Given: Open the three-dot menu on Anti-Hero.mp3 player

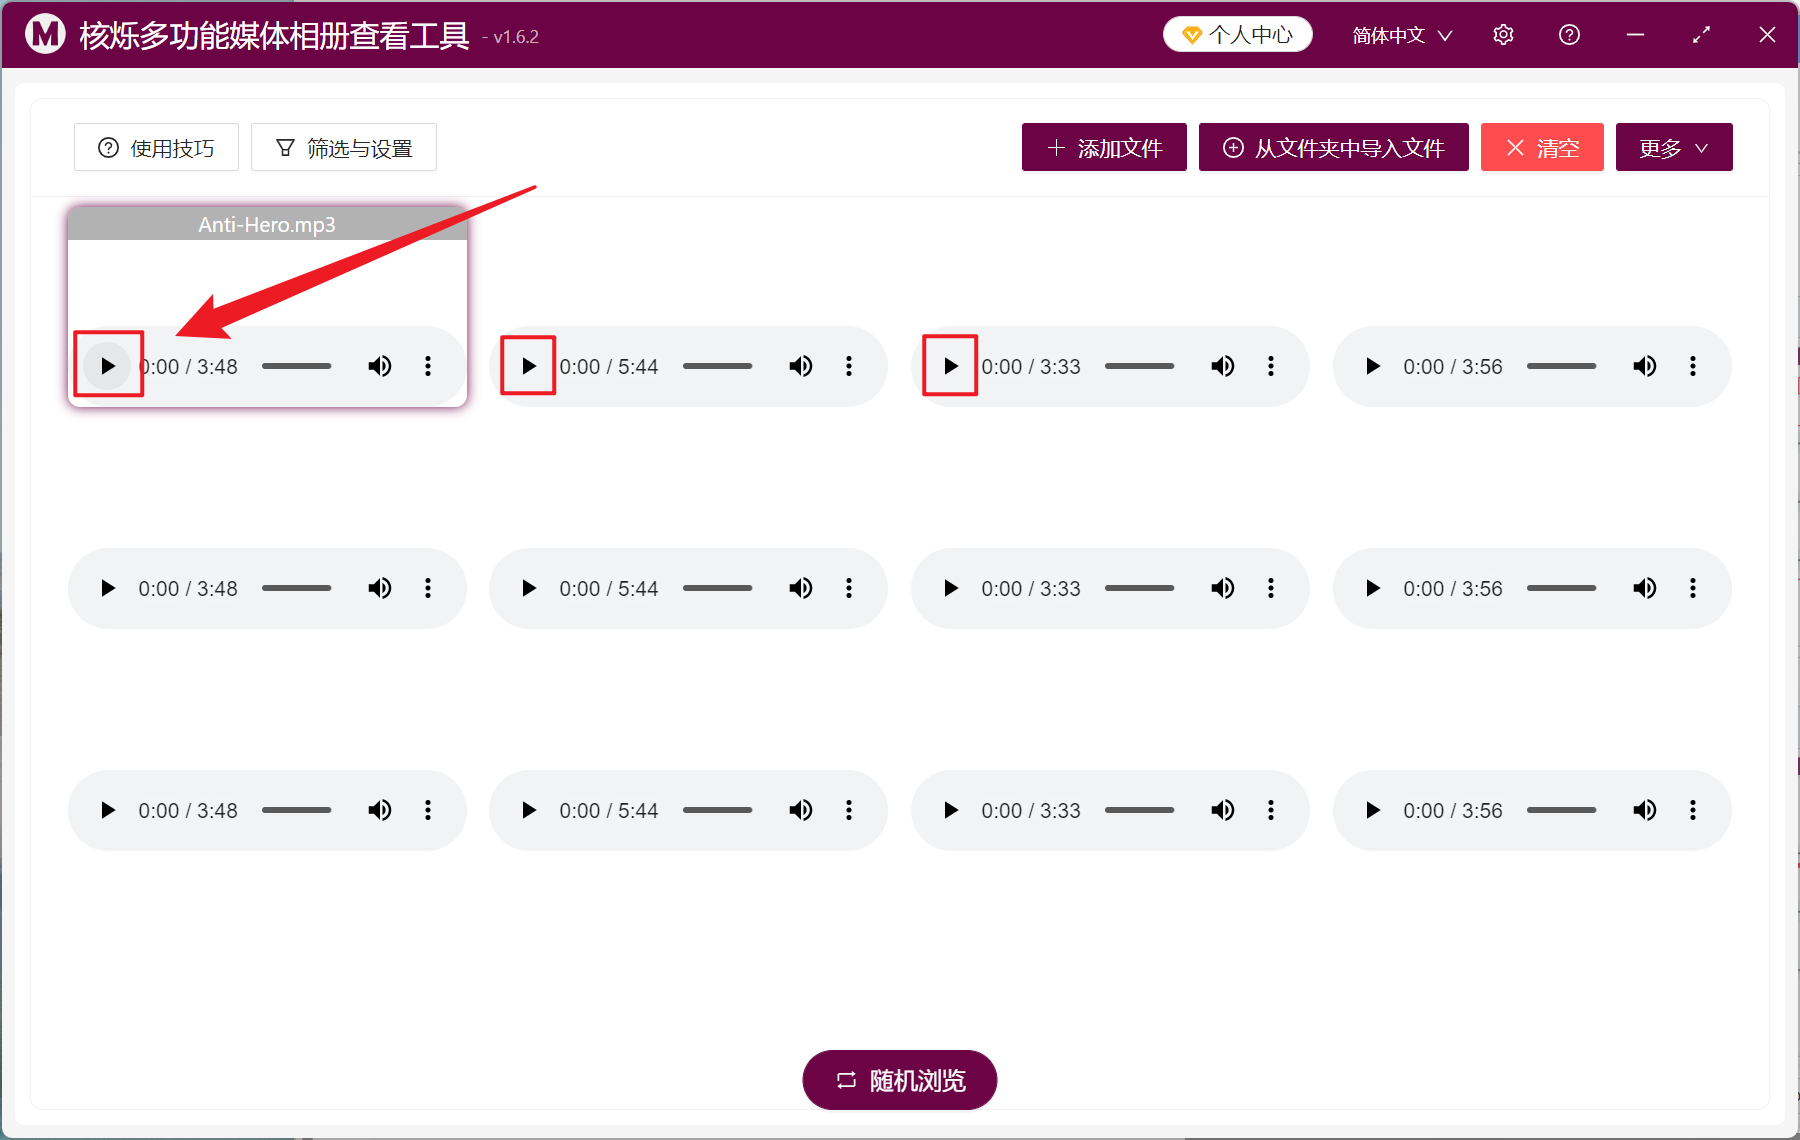Looking at the screenshot, I should (428, 366).
